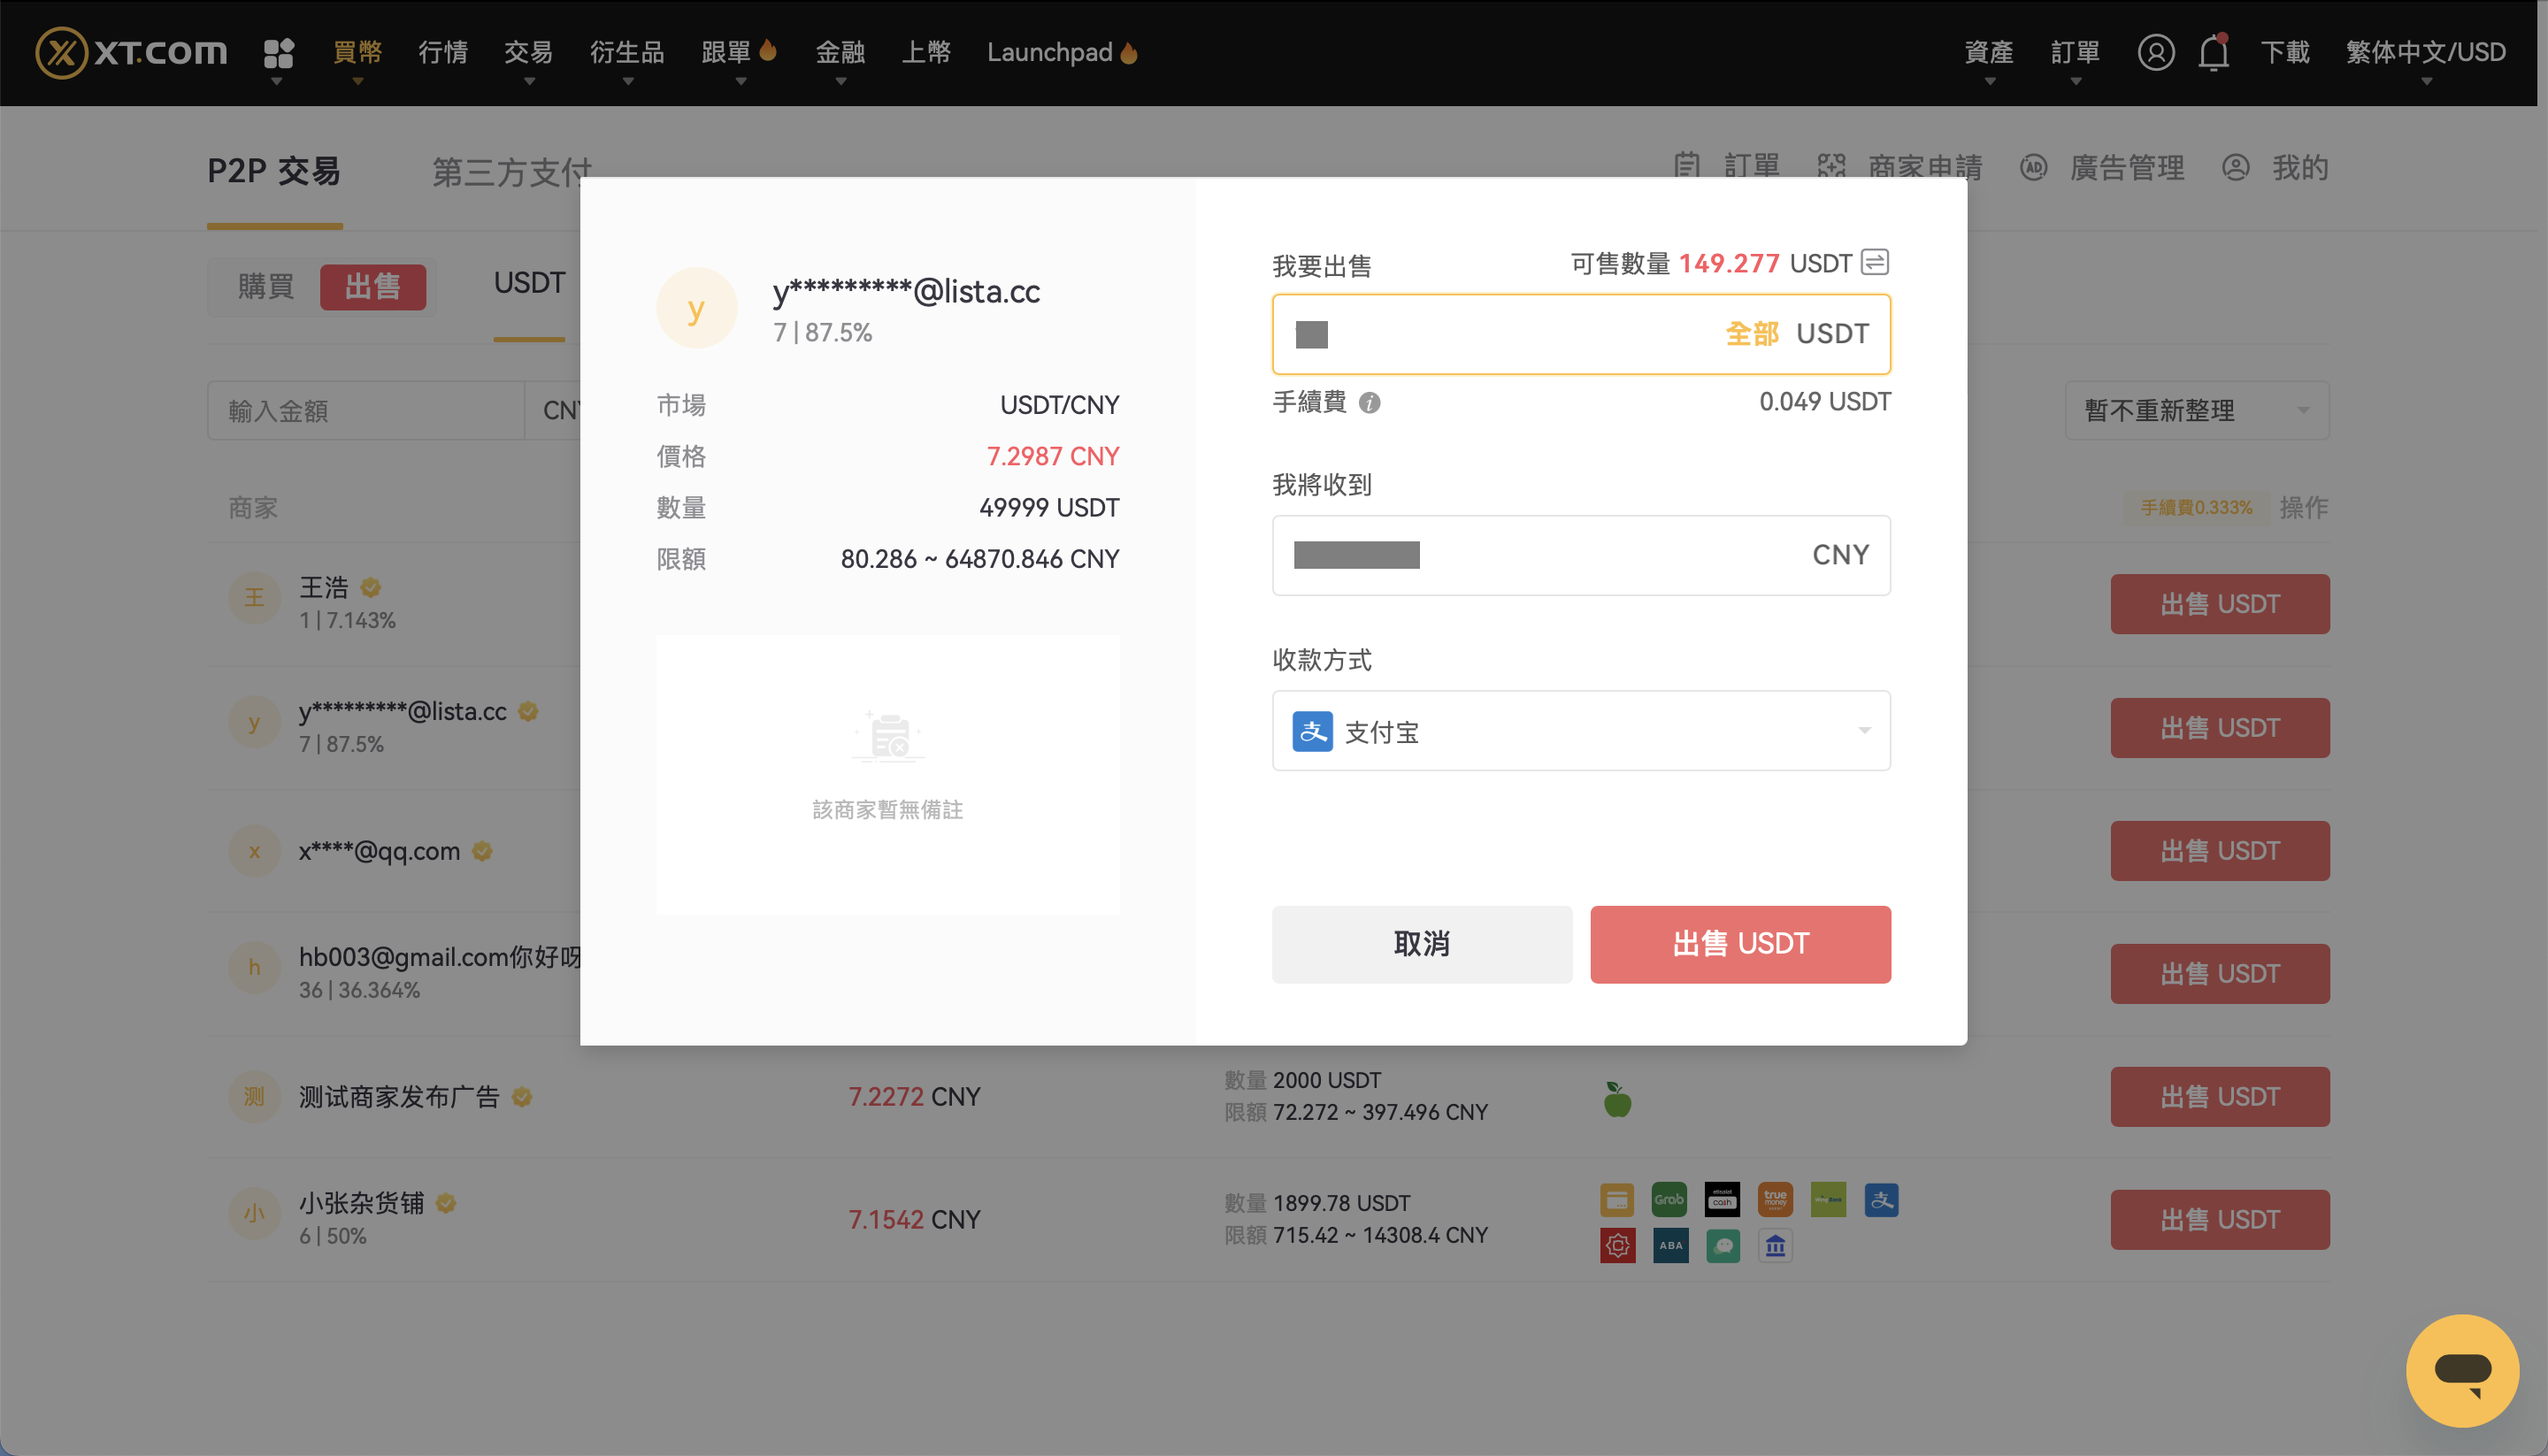The image size is (2548, 1456).
Task: Click the ABA payment icon in 小张杂货铺 row
Action: coord(1670,1245)
